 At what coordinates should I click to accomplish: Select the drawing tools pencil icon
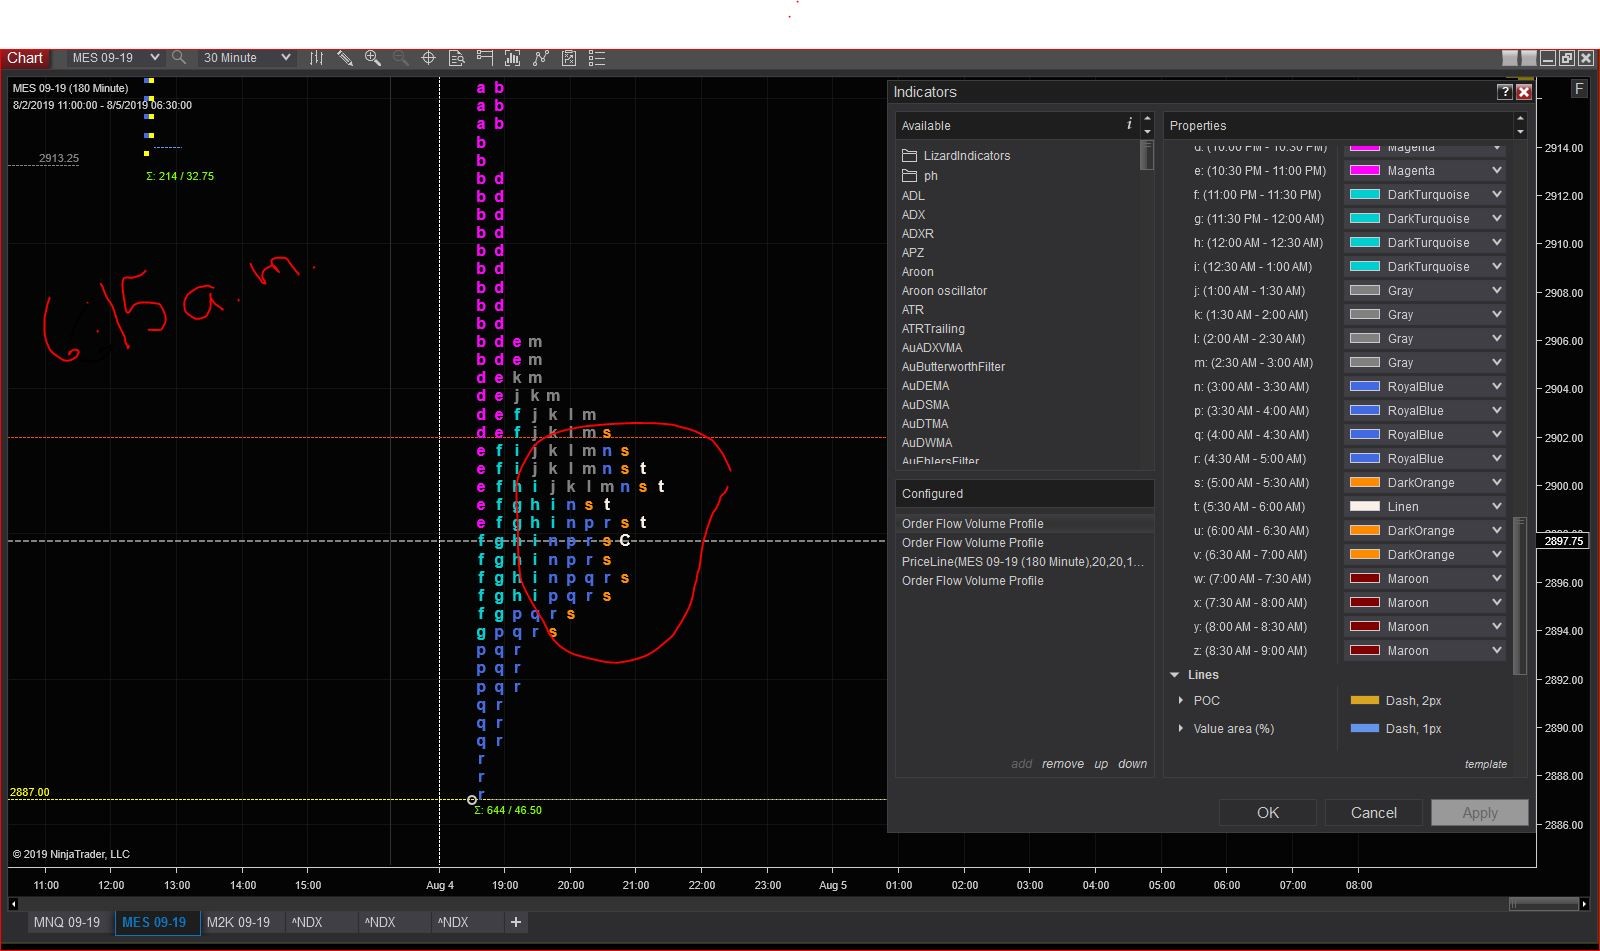tap(345, 58)
